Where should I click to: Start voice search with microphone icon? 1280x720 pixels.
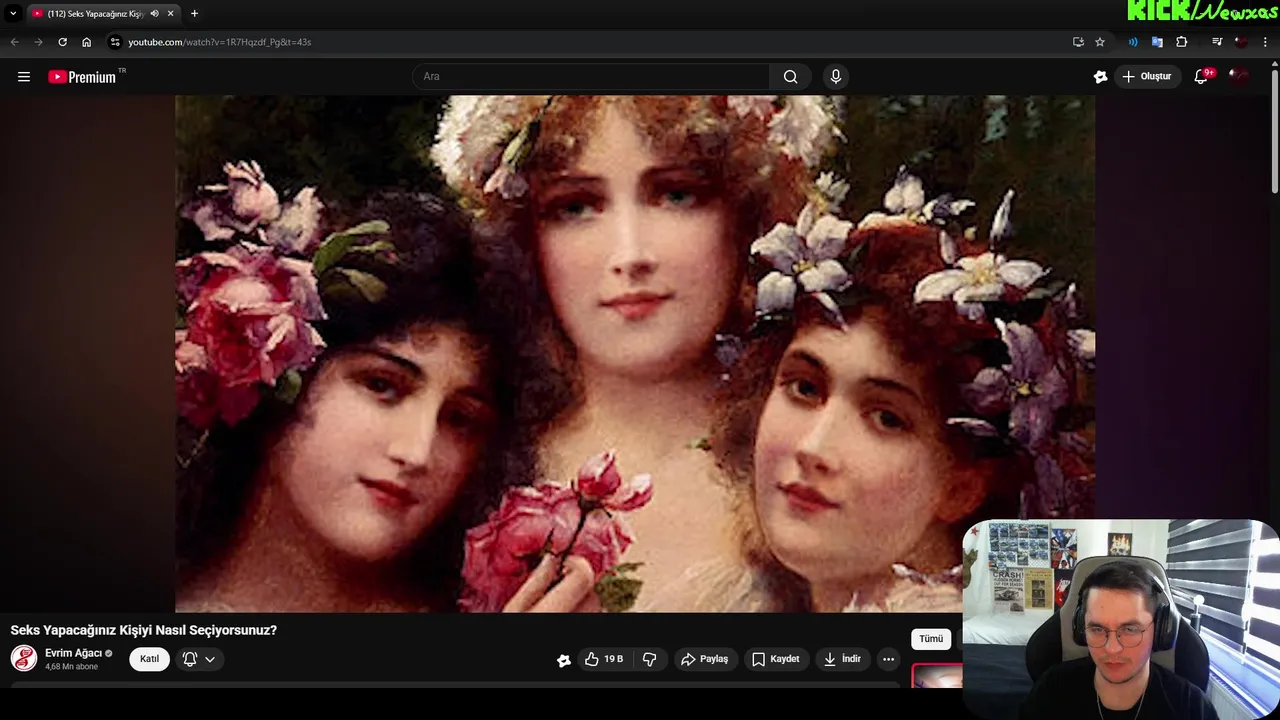(x=836, y=77)
